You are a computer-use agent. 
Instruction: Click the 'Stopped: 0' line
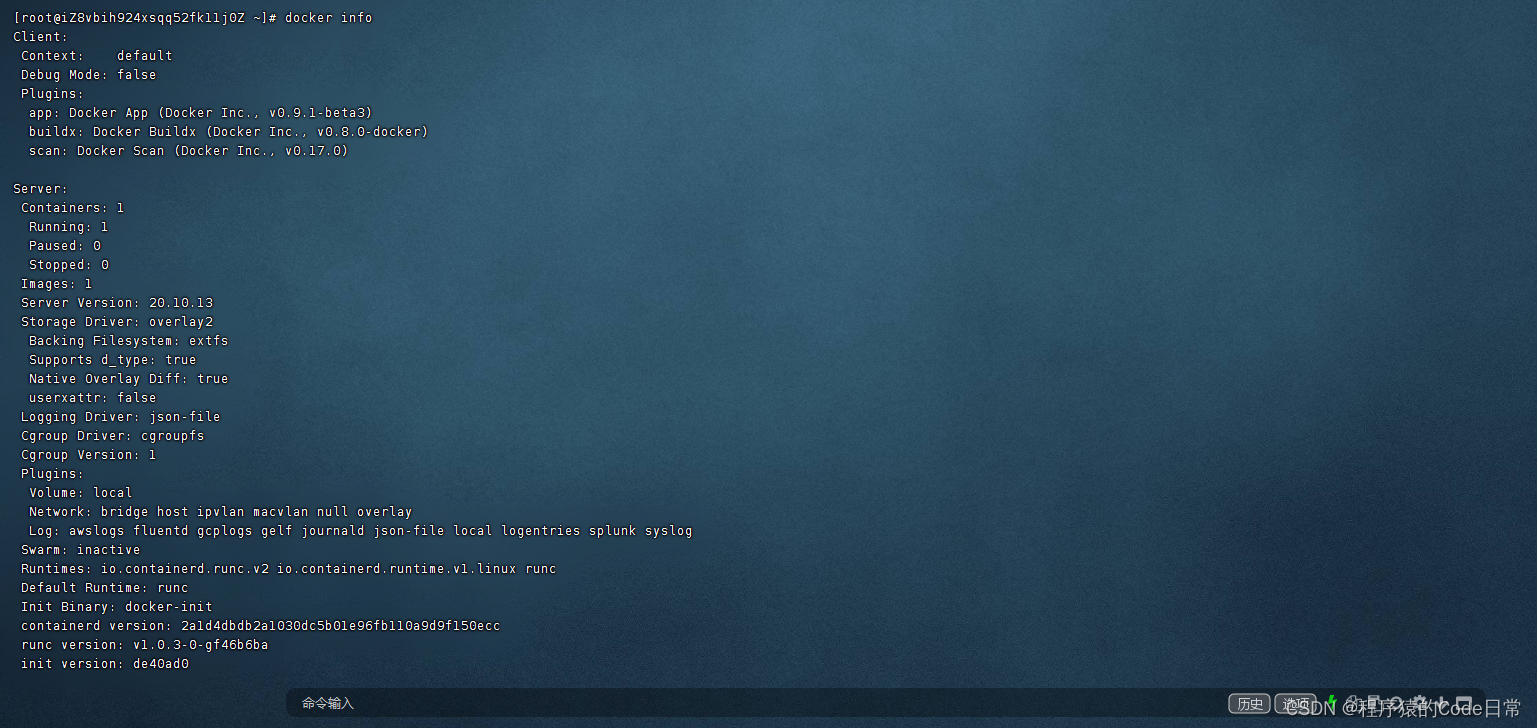point(69,265)
